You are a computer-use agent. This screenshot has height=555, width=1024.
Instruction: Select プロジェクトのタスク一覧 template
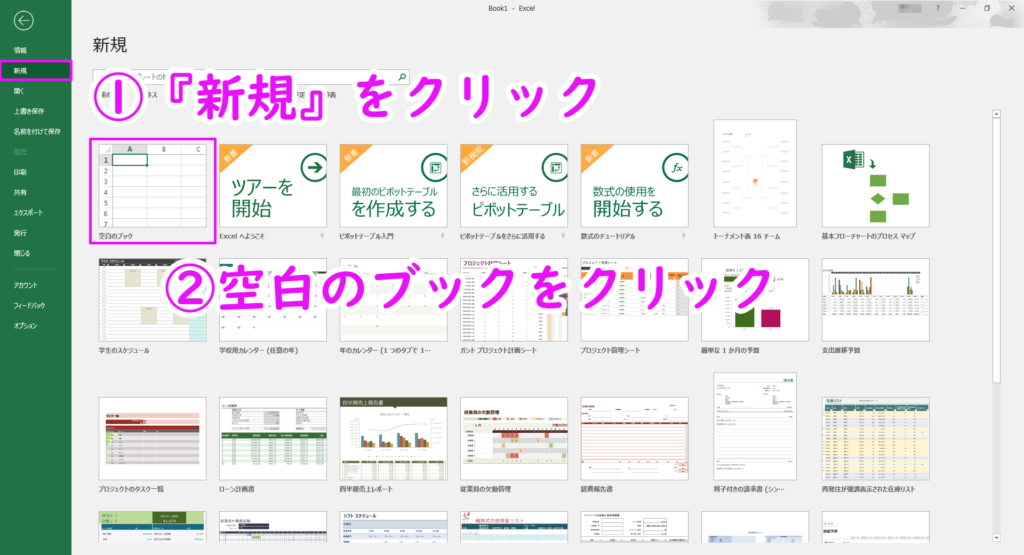(x=152, y=439)
